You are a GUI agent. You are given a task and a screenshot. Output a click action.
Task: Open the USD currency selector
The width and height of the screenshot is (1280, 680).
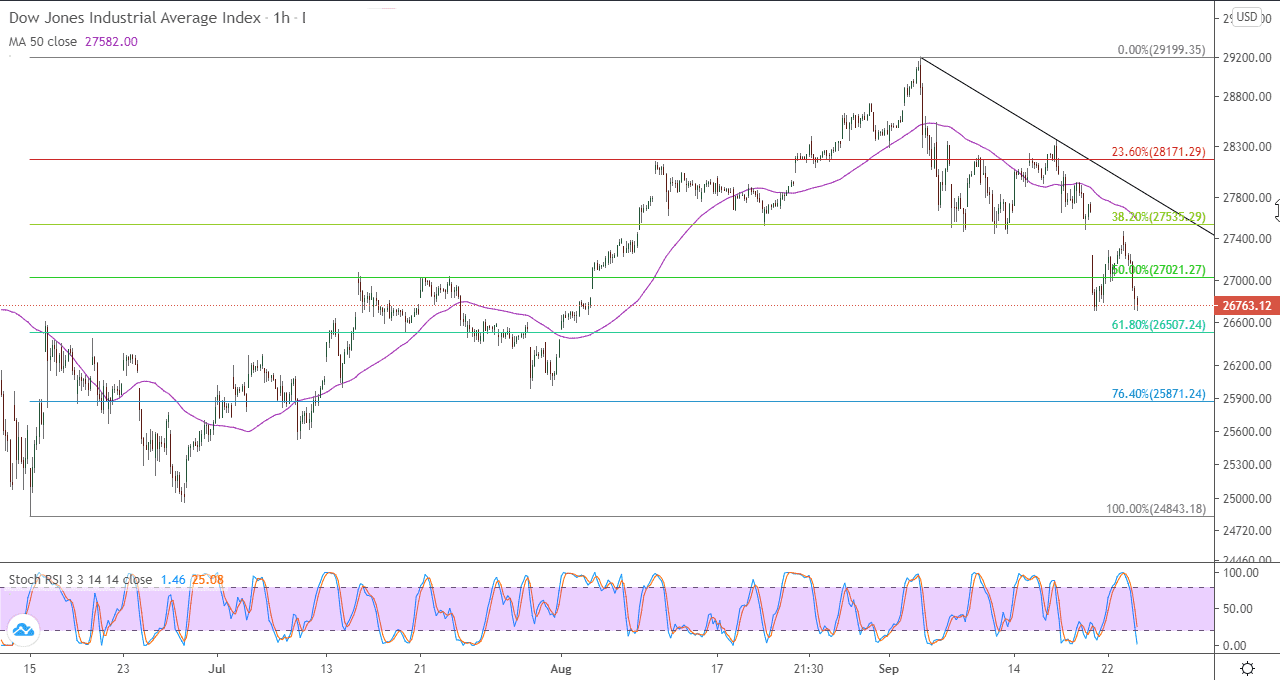pos(1247,17)
